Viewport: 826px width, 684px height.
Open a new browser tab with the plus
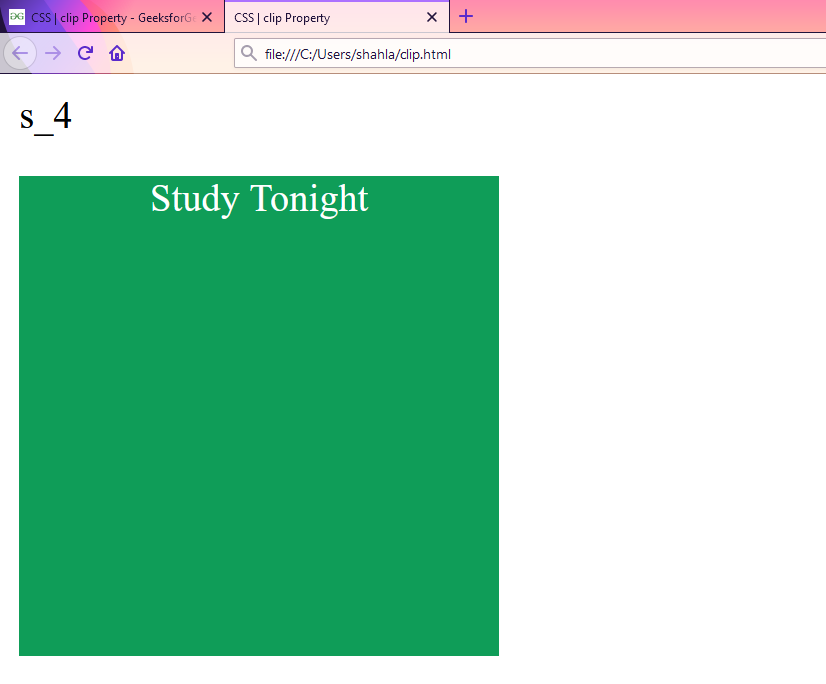[465, 16]
